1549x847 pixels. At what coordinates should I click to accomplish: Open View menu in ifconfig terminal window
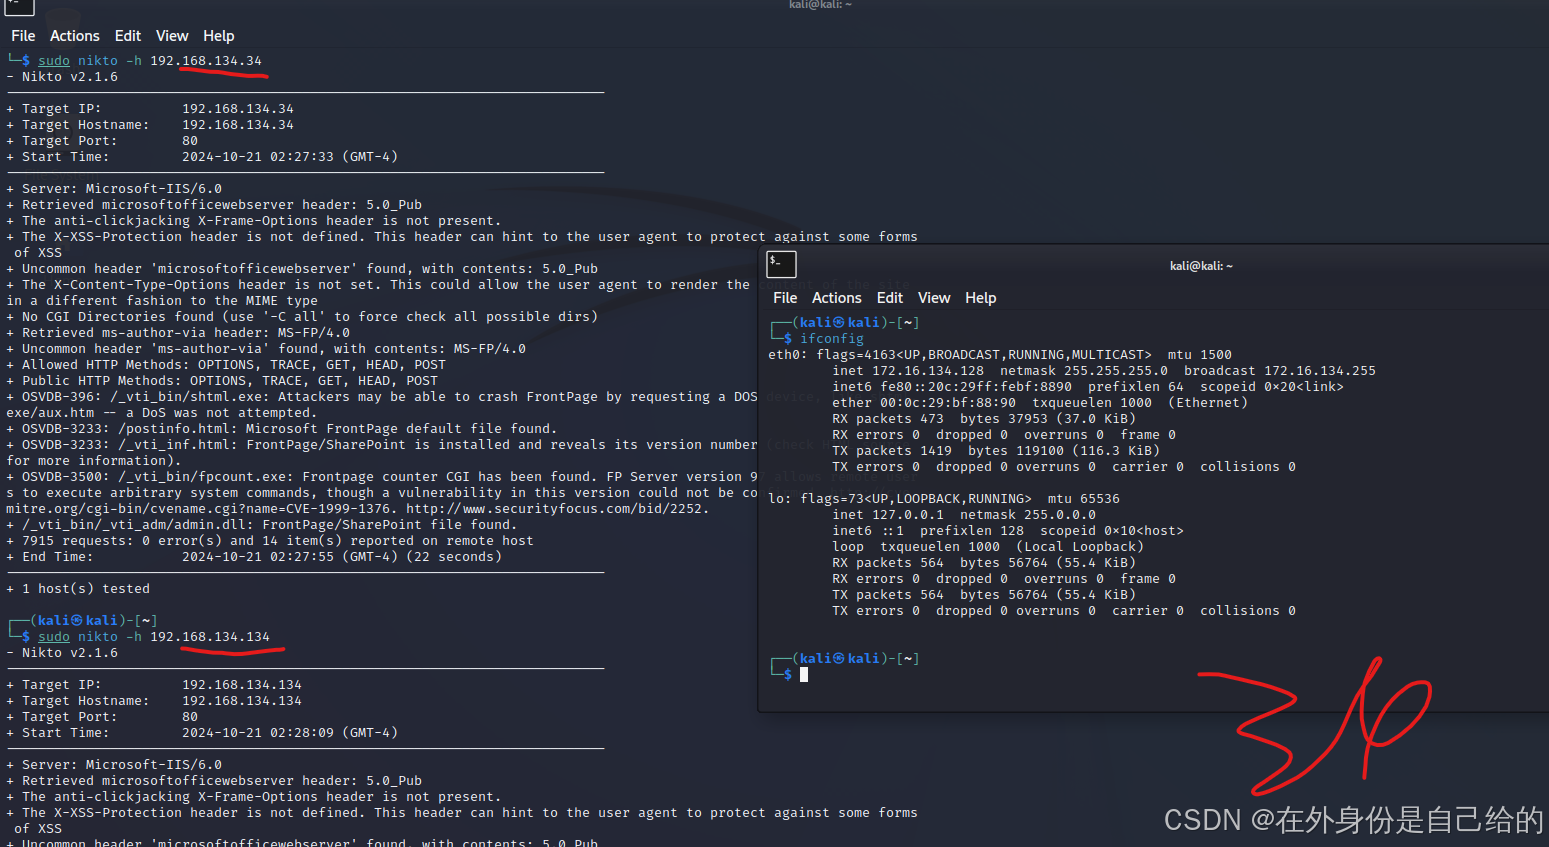(934, 298)
